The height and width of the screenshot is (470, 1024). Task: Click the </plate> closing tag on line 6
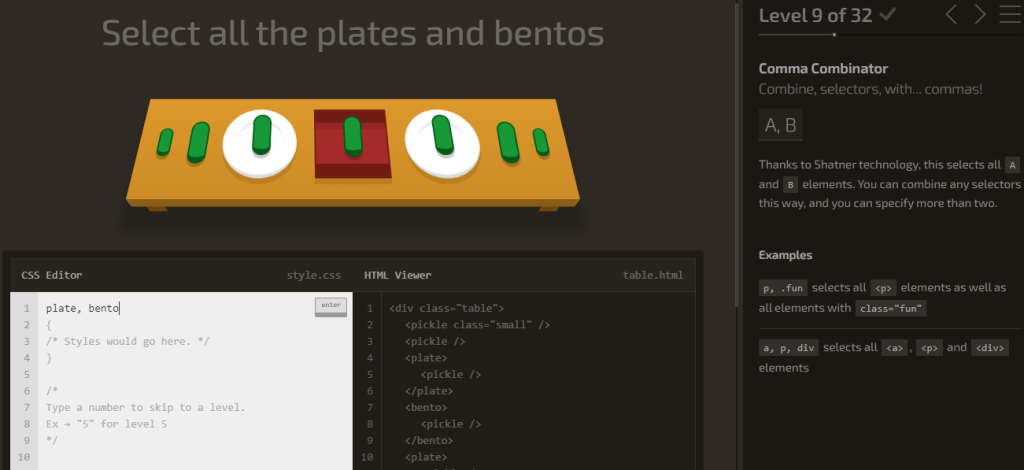coord(428,391)
